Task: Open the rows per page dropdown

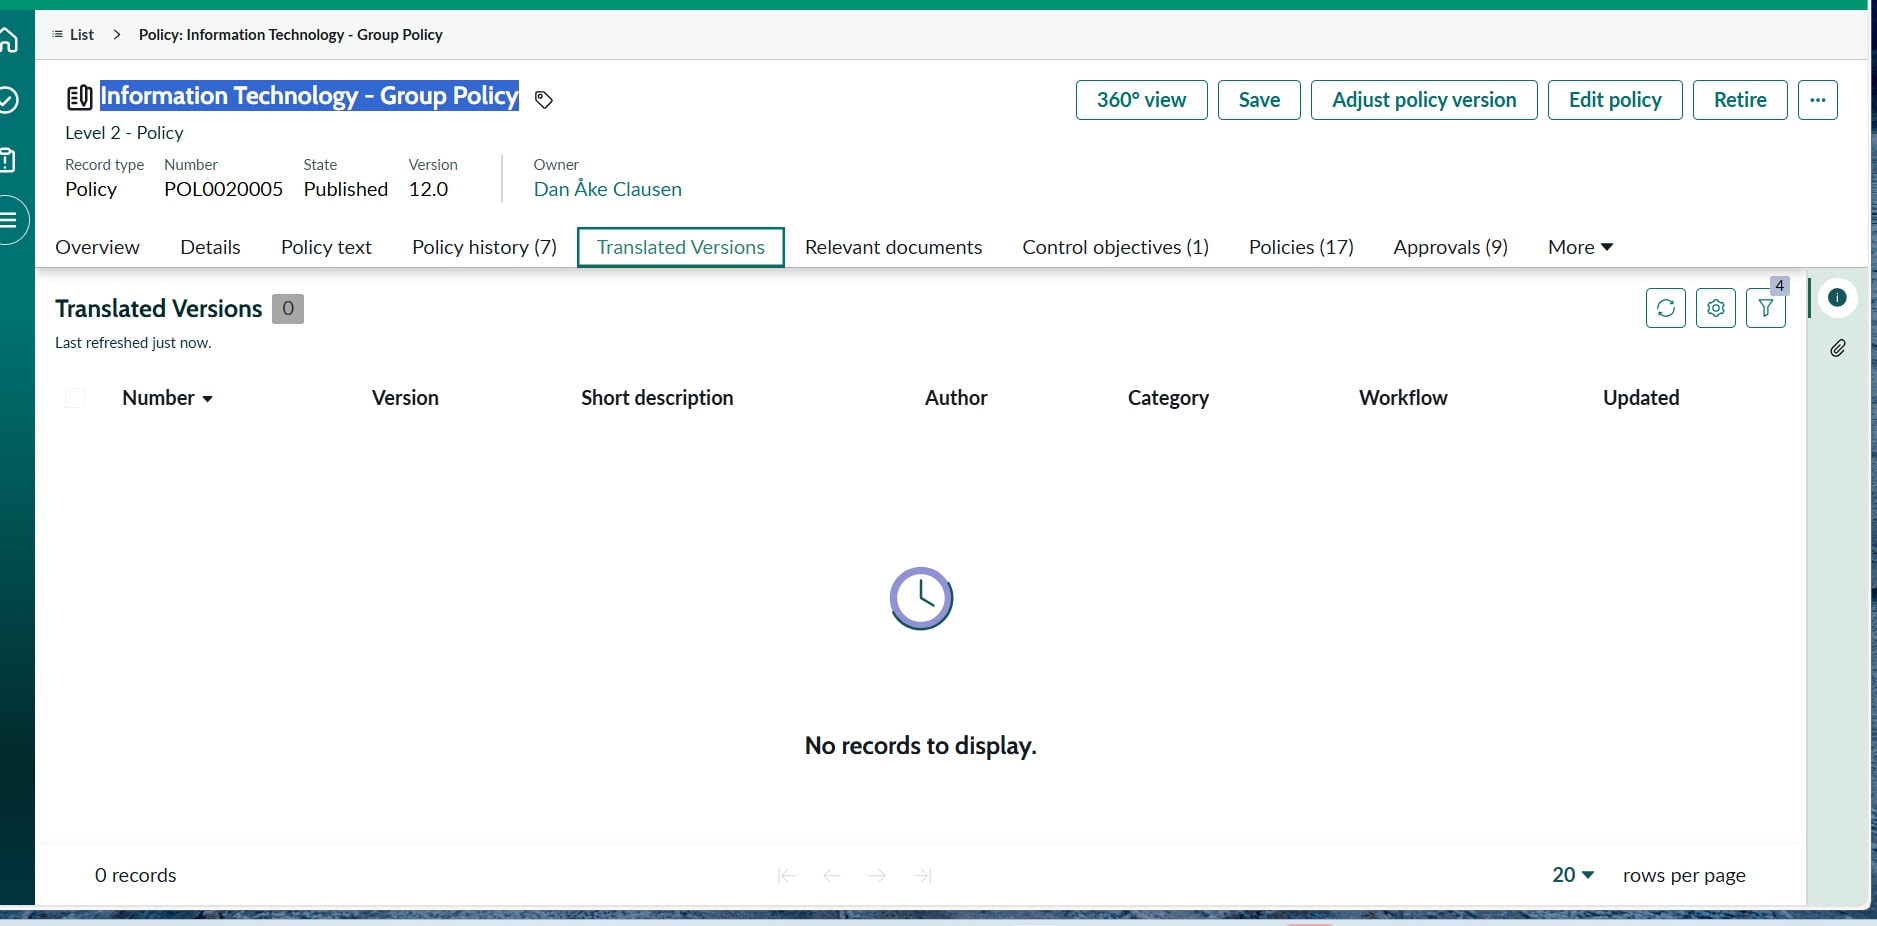Action: point(1572,875)
